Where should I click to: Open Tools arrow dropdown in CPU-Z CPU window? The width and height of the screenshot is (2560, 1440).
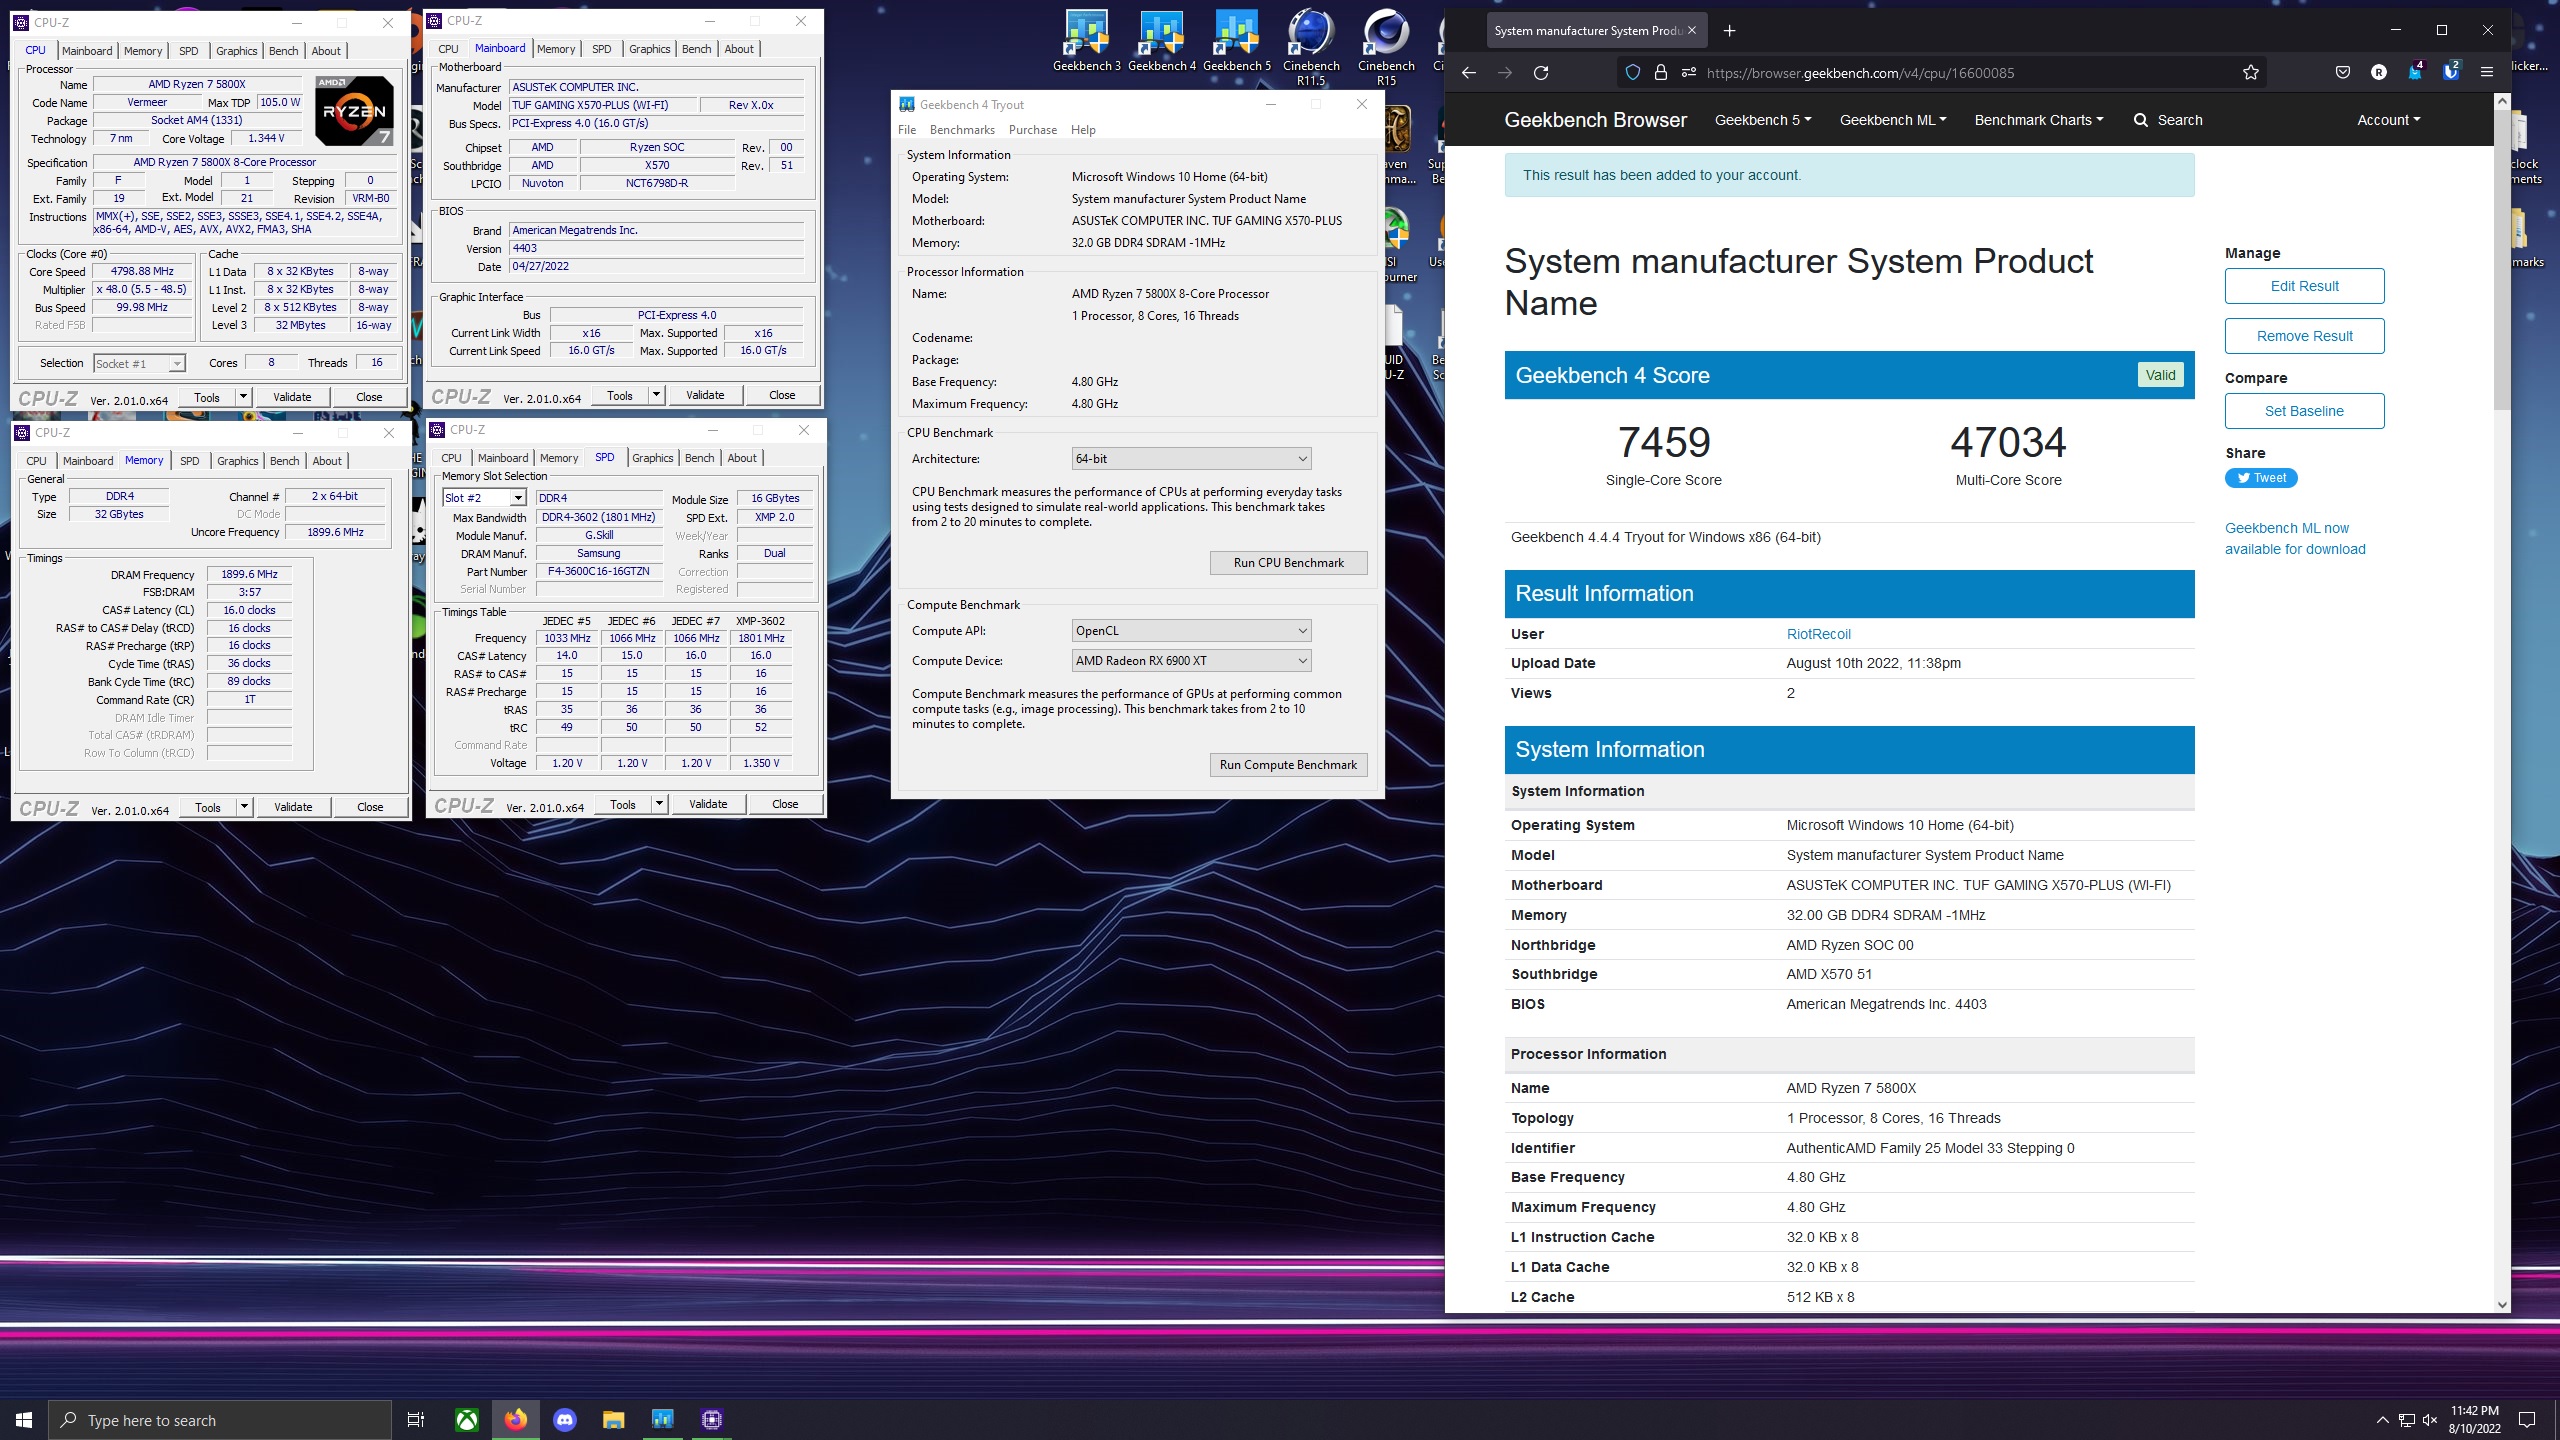pyautogui.click(x=242, y=397)
